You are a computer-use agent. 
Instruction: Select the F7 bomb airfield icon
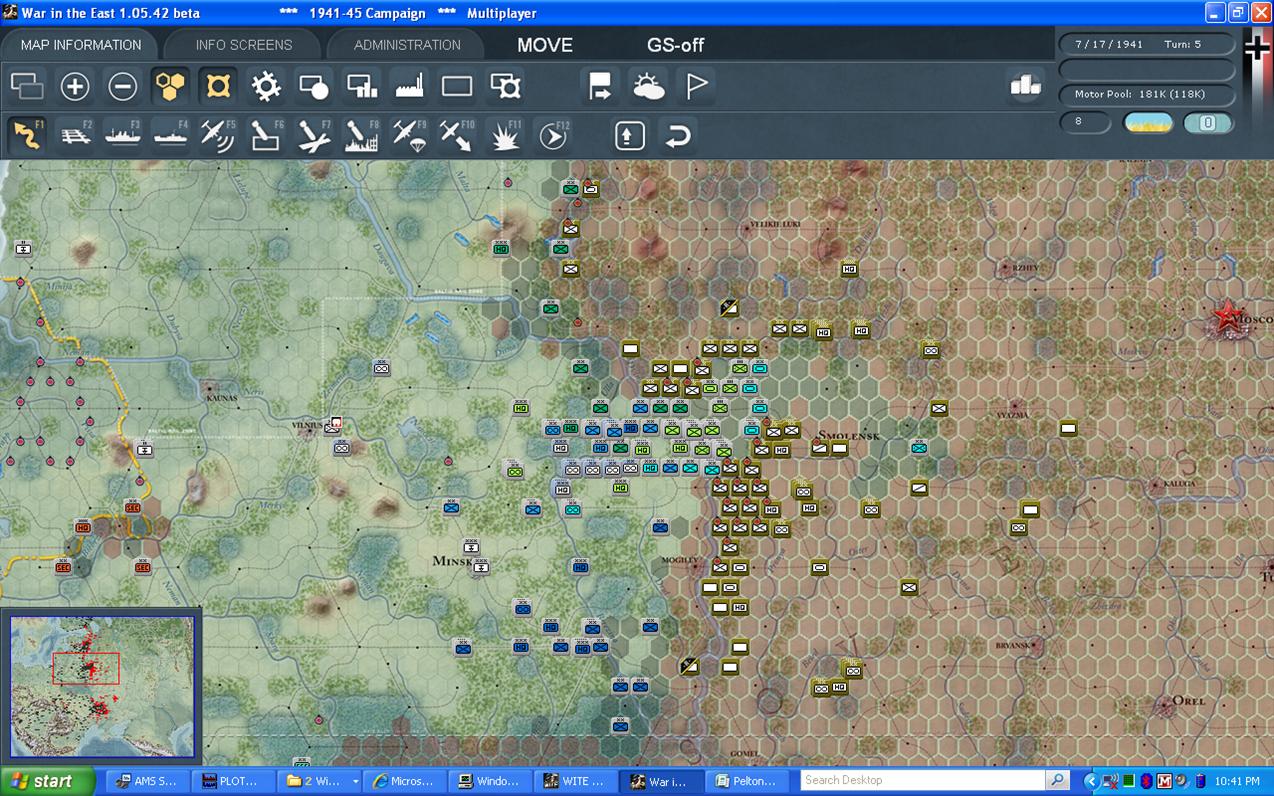[x=314, y=135]
